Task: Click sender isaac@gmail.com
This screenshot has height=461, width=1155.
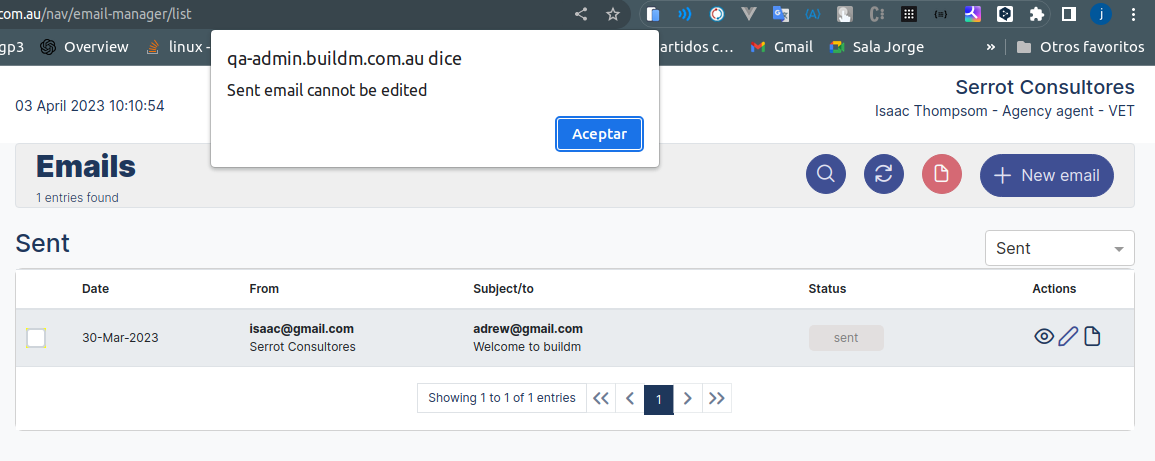Action: (x=302, y=328)
